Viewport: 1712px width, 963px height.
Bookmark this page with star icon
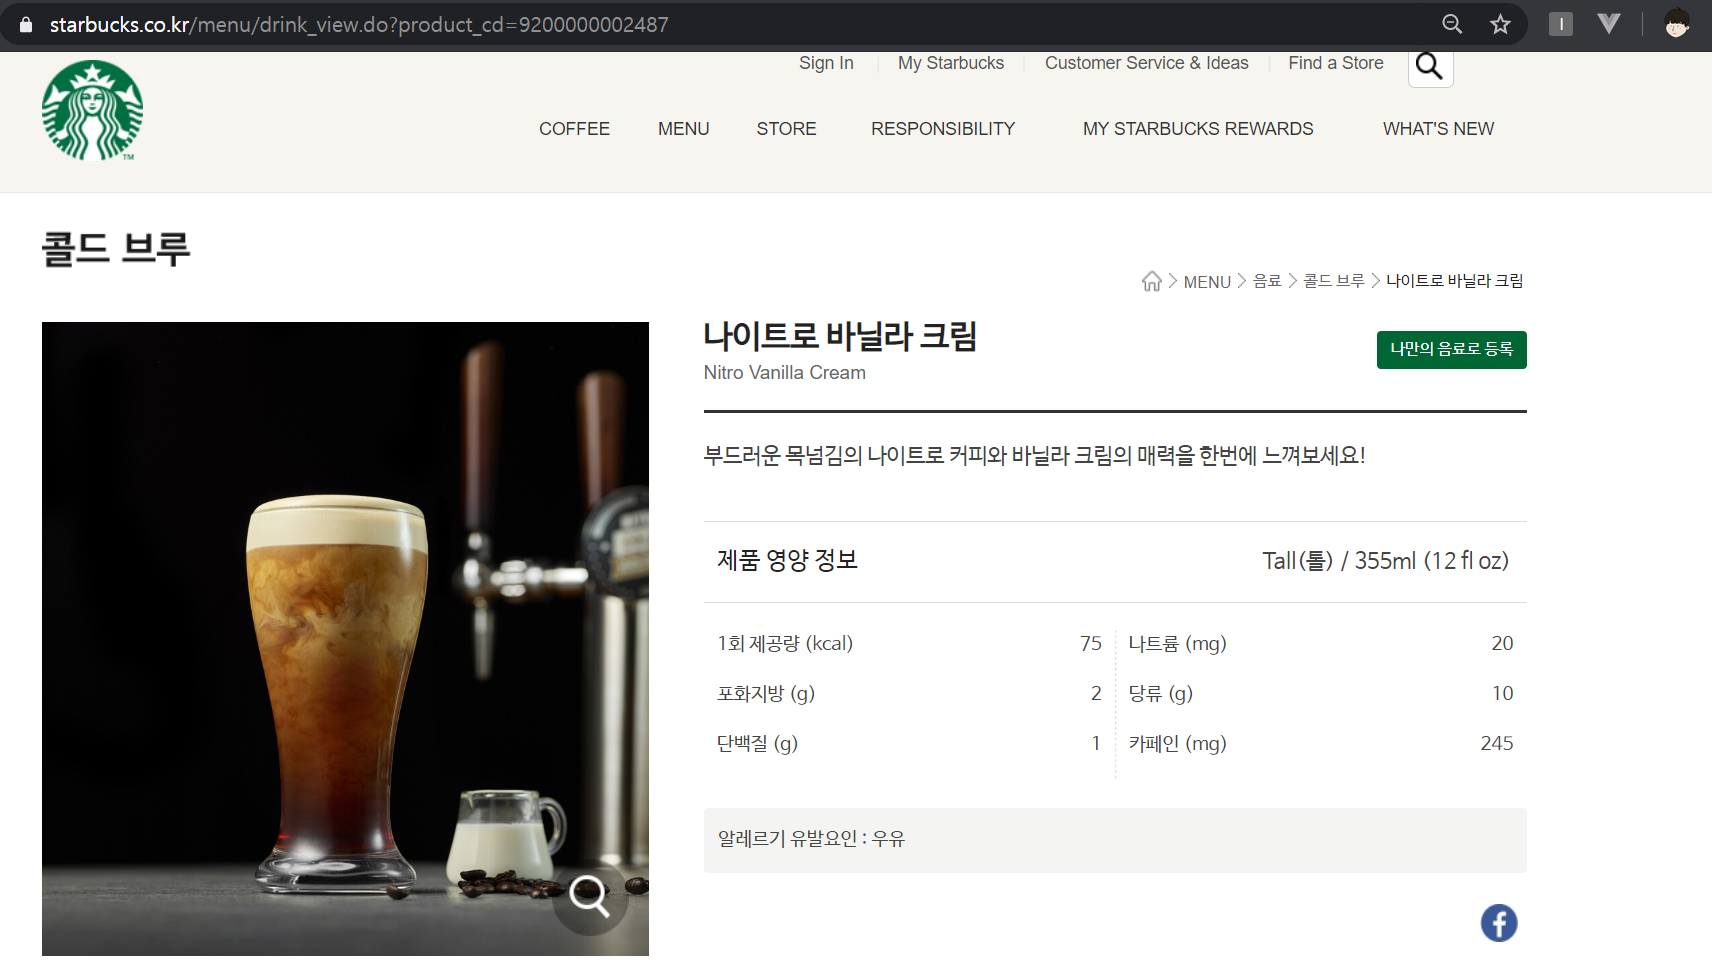click(x=1500, y=24)
